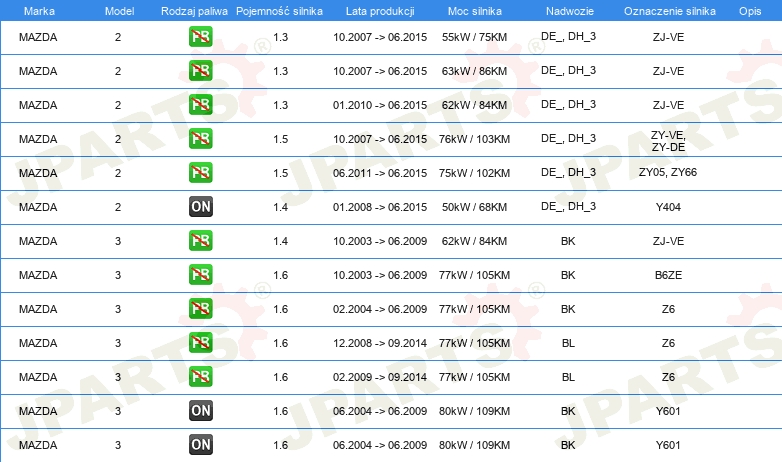Viewport: 782px width, 462px height.
Task: Click the 76kW / 103KM power cell
Action: 474,139
